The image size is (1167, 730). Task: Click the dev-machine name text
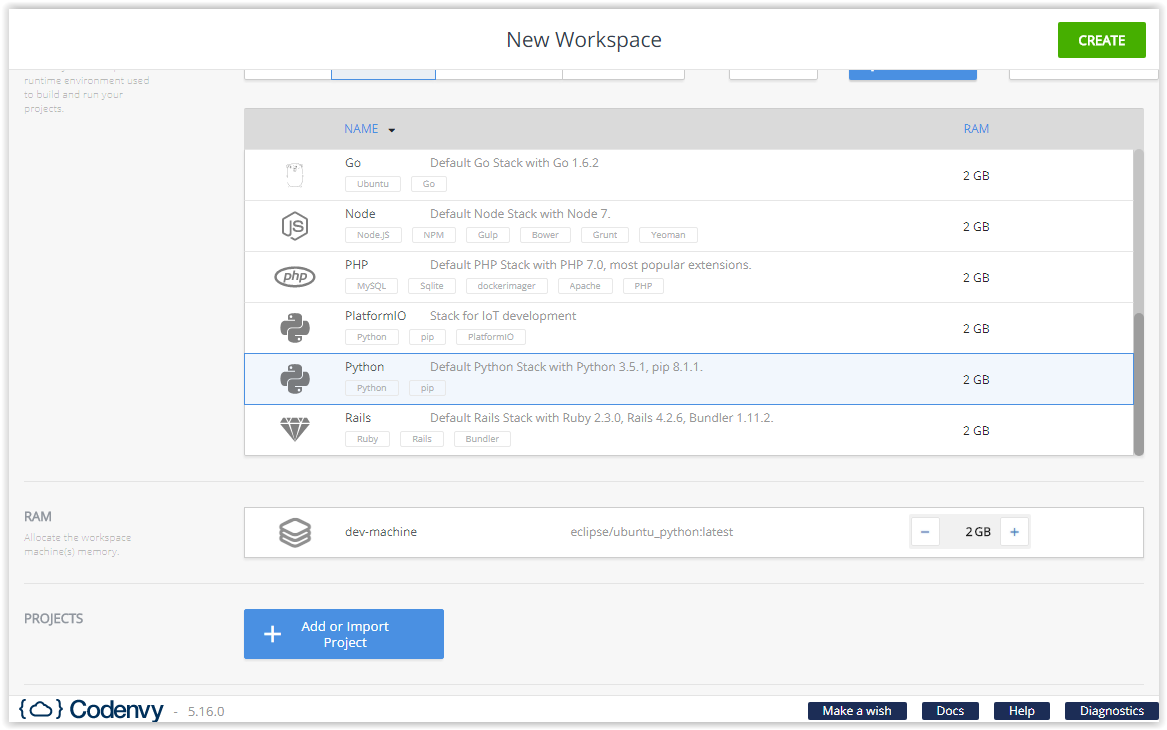381,532
